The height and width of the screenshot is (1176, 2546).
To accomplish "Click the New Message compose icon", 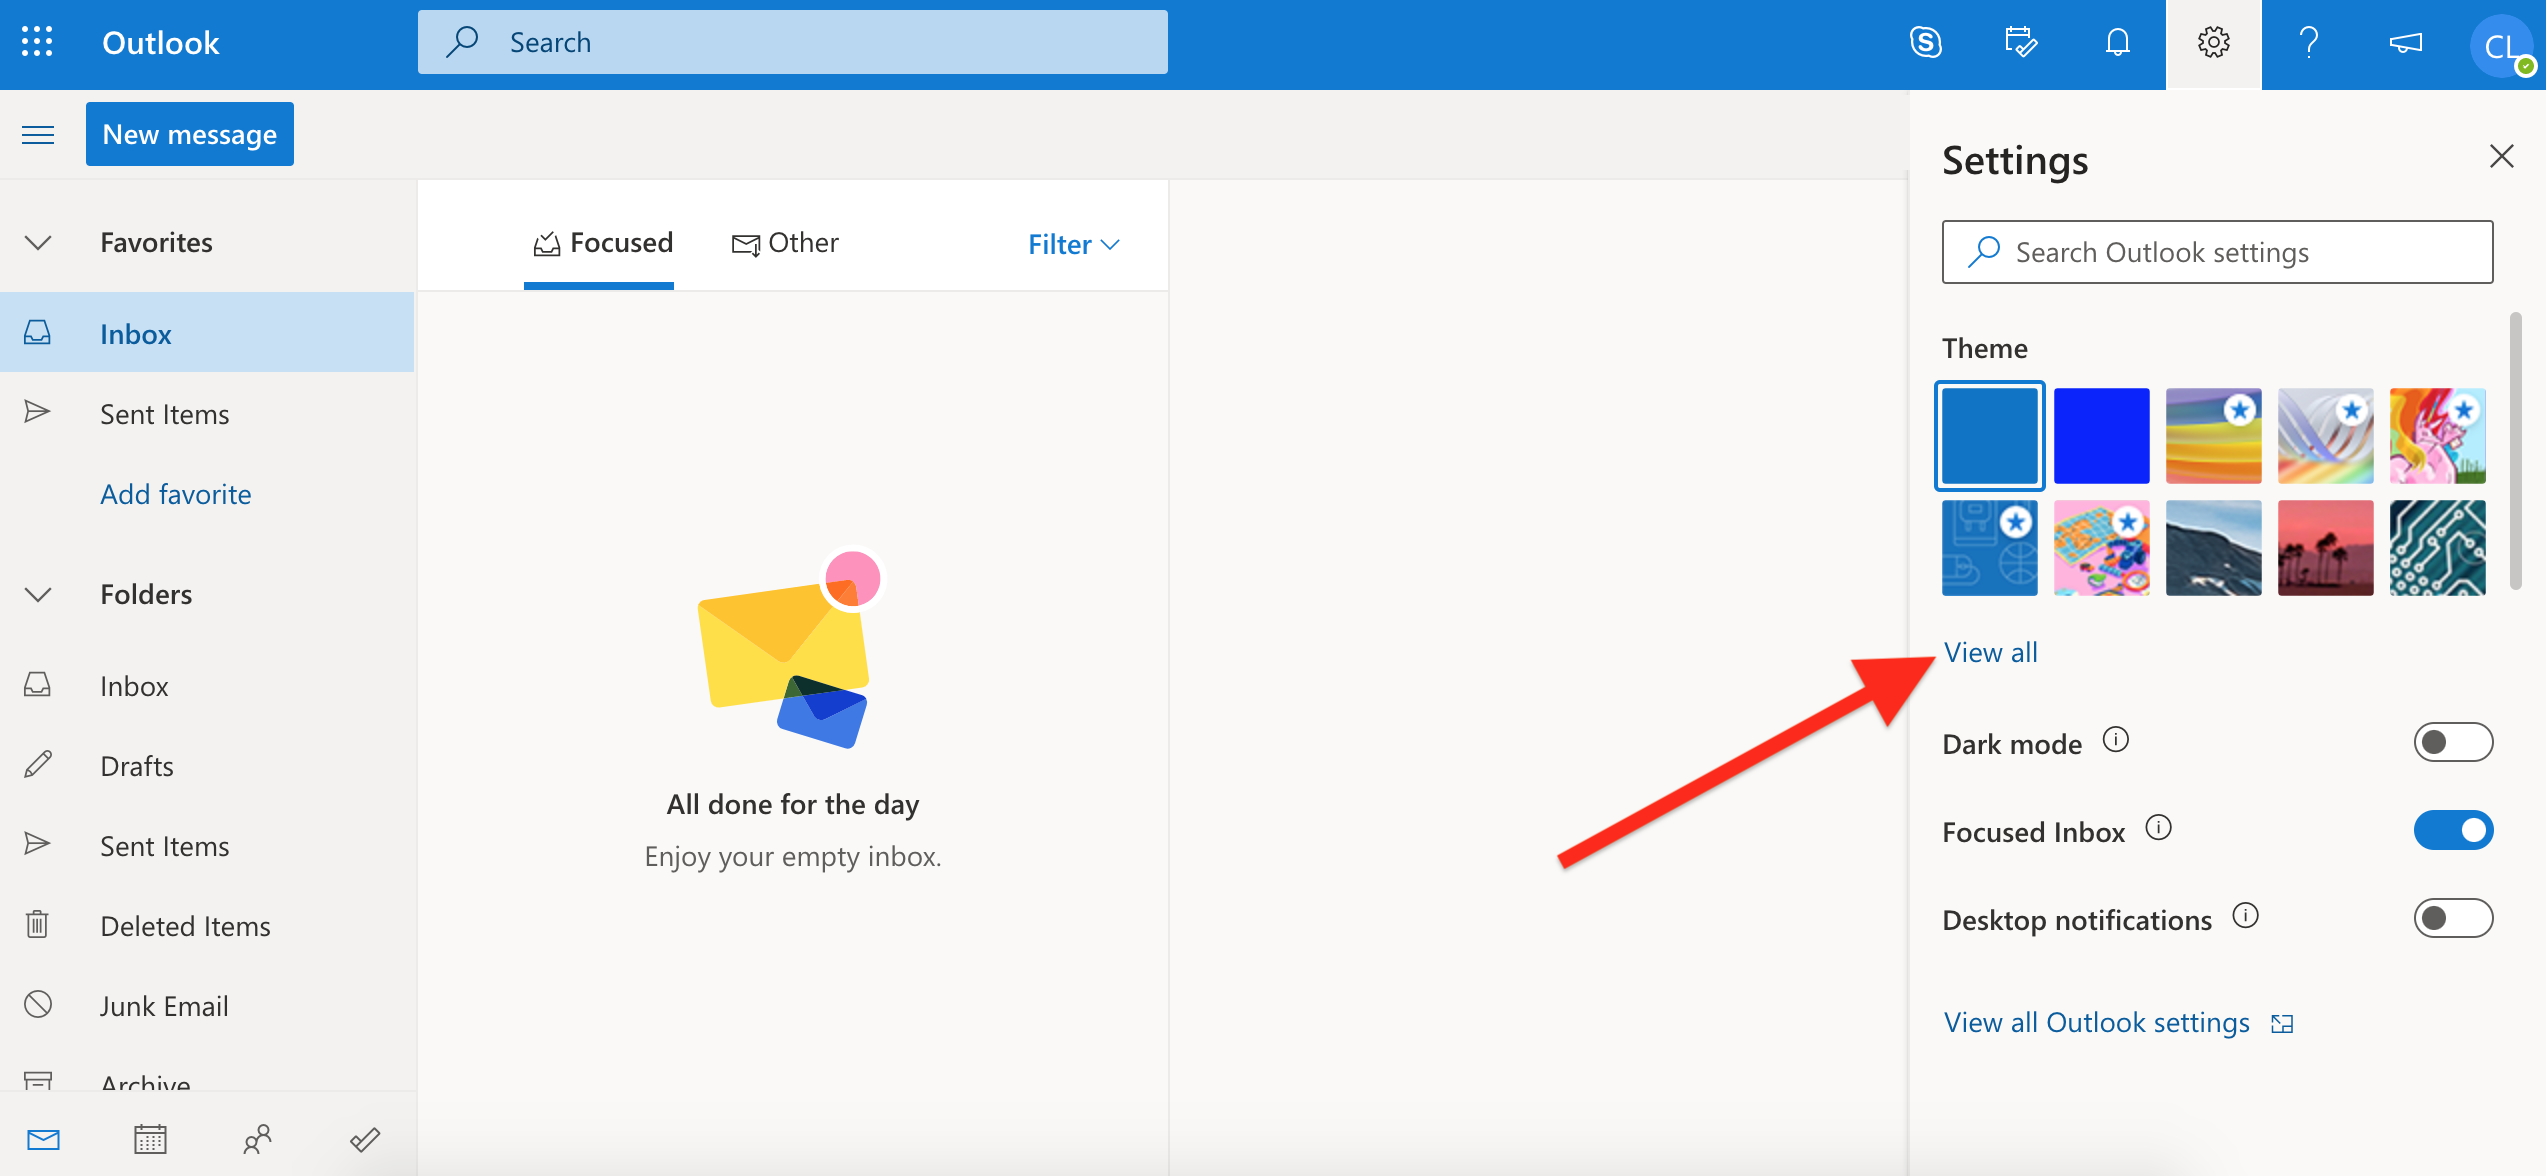I will click(190, 135).
